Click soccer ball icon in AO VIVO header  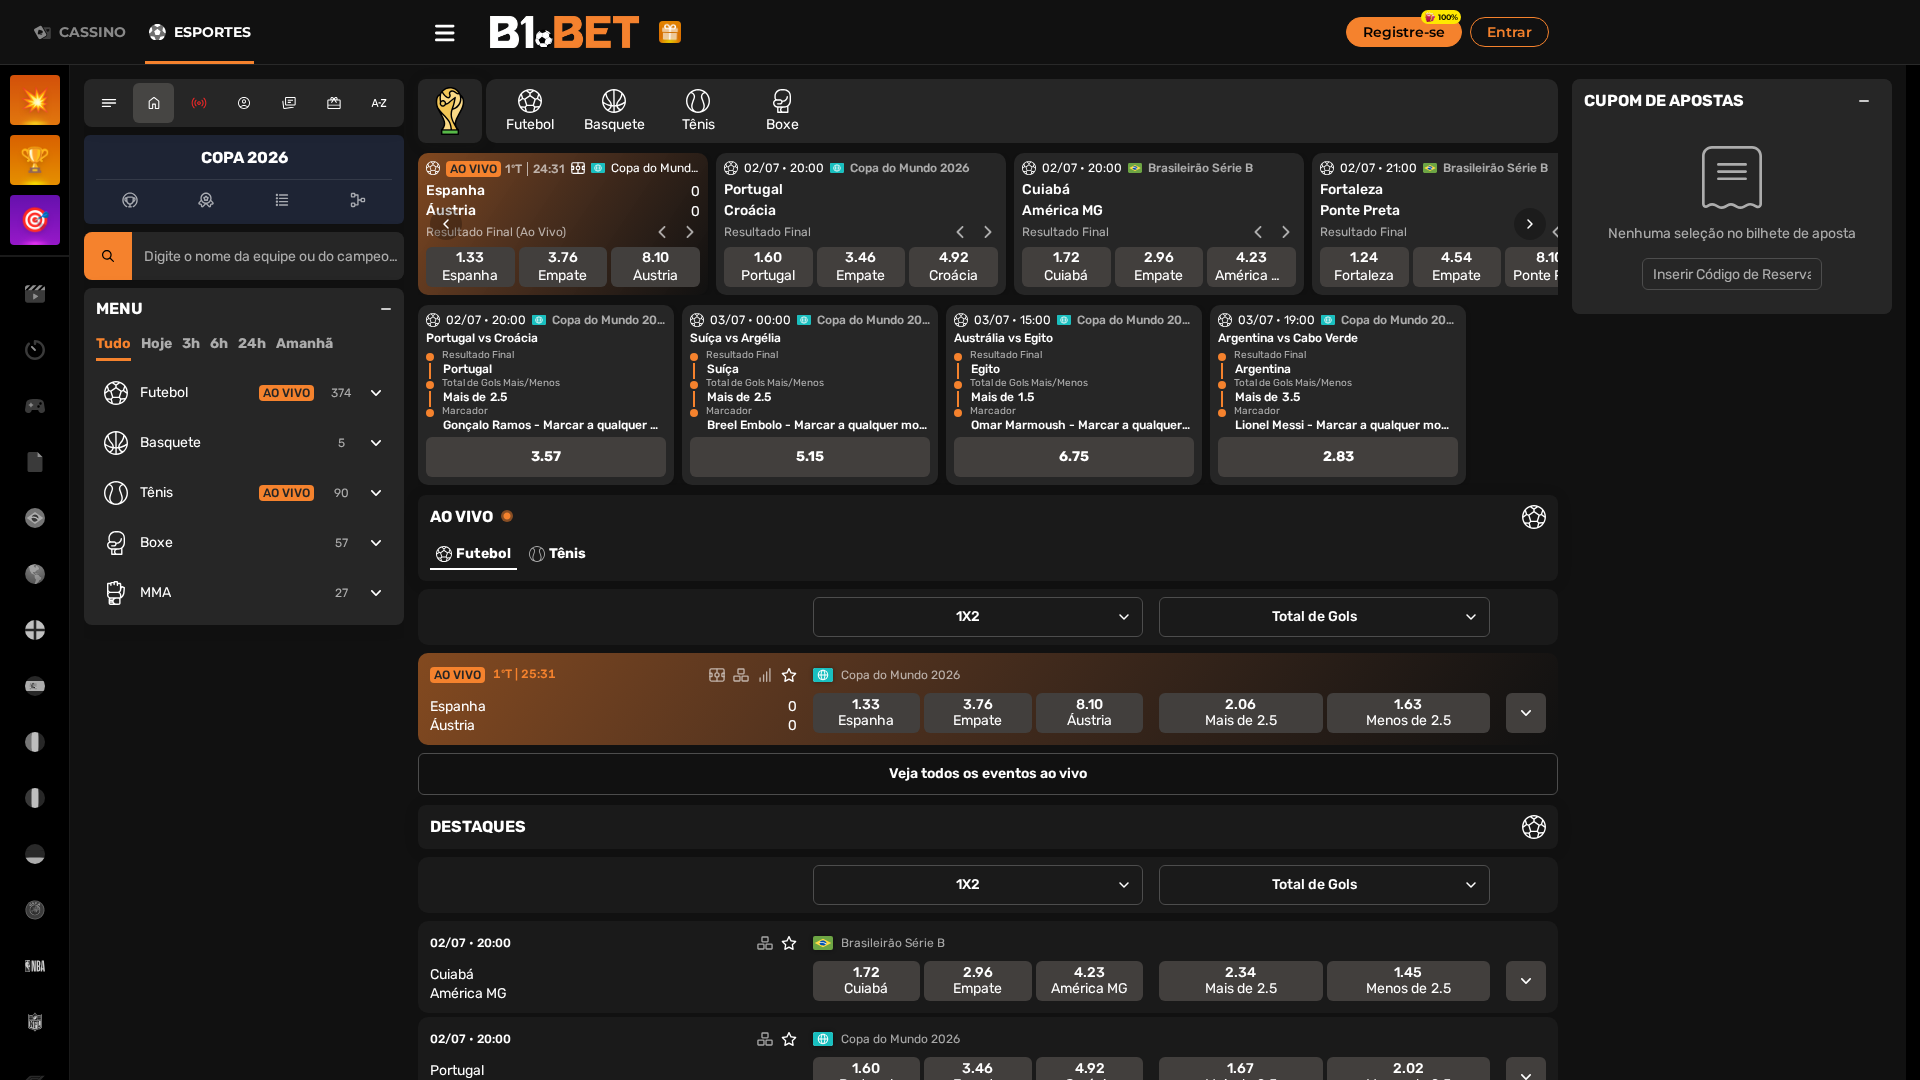tap(1534, 517)
